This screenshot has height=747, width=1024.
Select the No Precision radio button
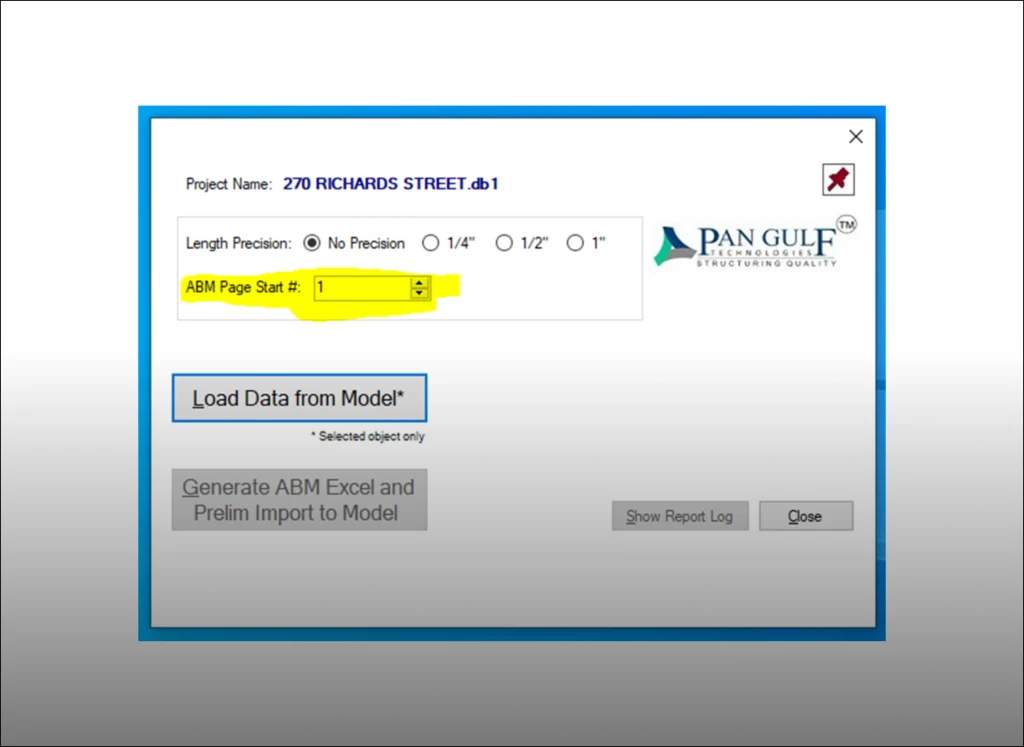tap(314, 242)
